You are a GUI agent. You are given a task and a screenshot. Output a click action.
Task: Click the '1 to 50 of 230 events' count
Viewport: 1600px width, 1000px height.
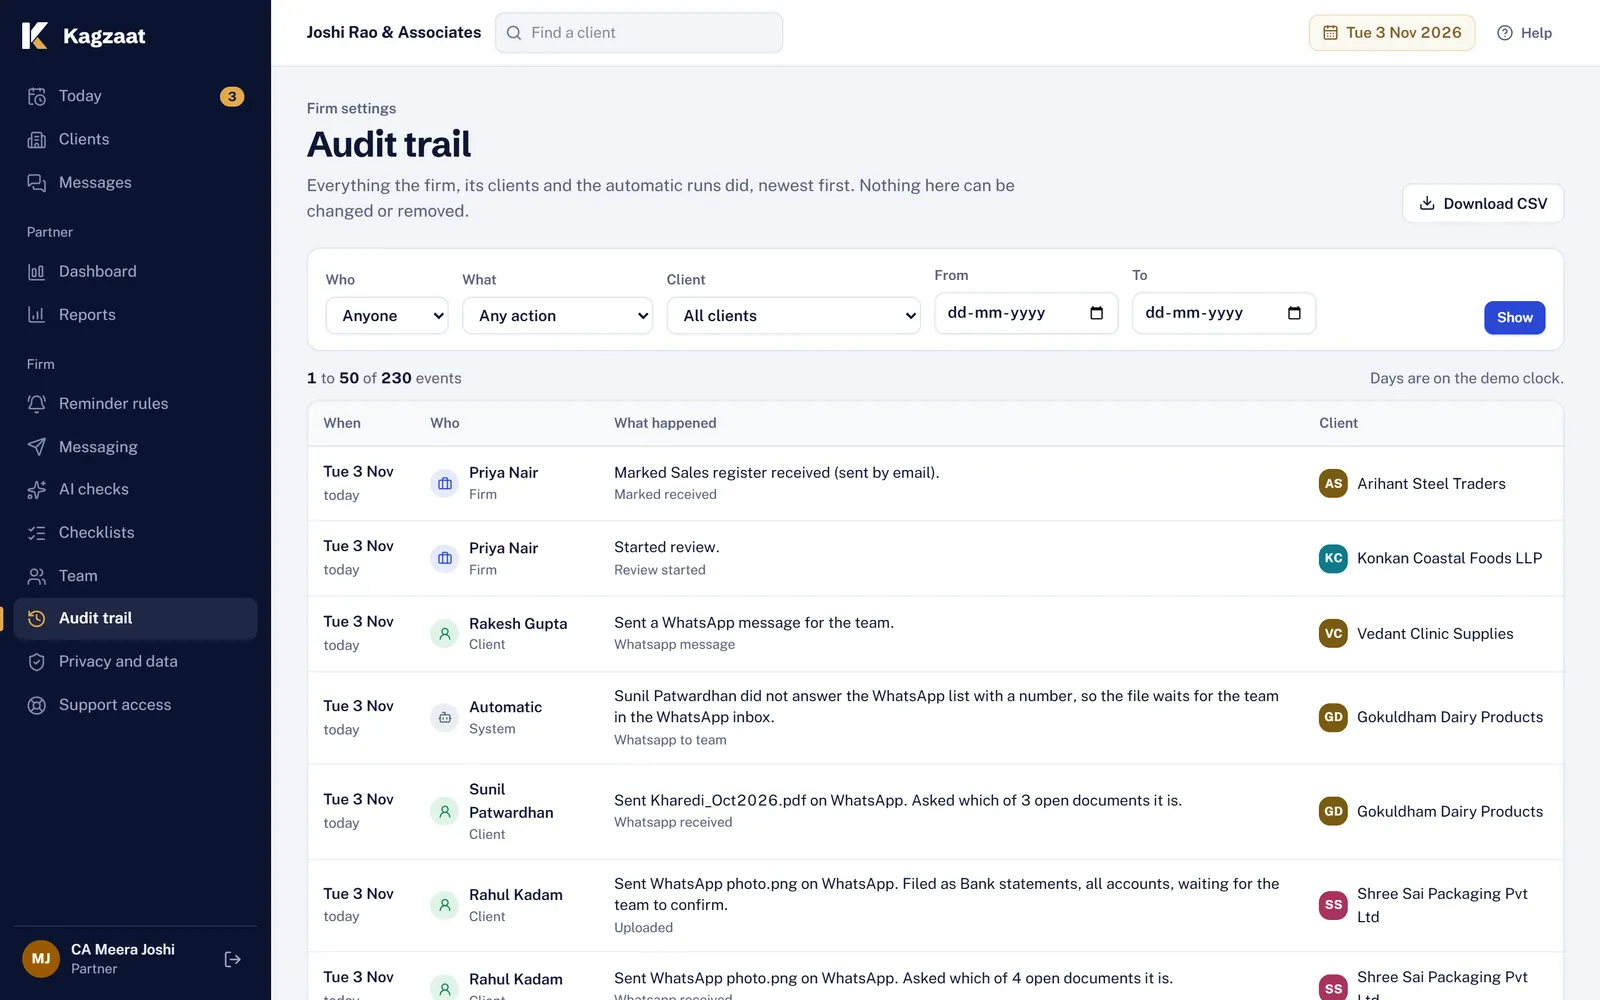pyautogui.click(x=384, y=378)
